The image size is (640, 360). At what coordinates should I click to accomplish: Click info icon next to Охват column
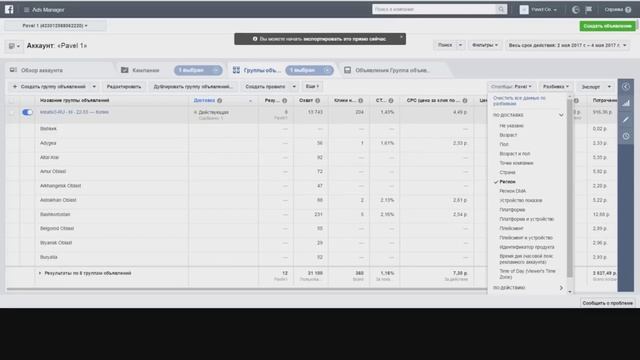318,100
